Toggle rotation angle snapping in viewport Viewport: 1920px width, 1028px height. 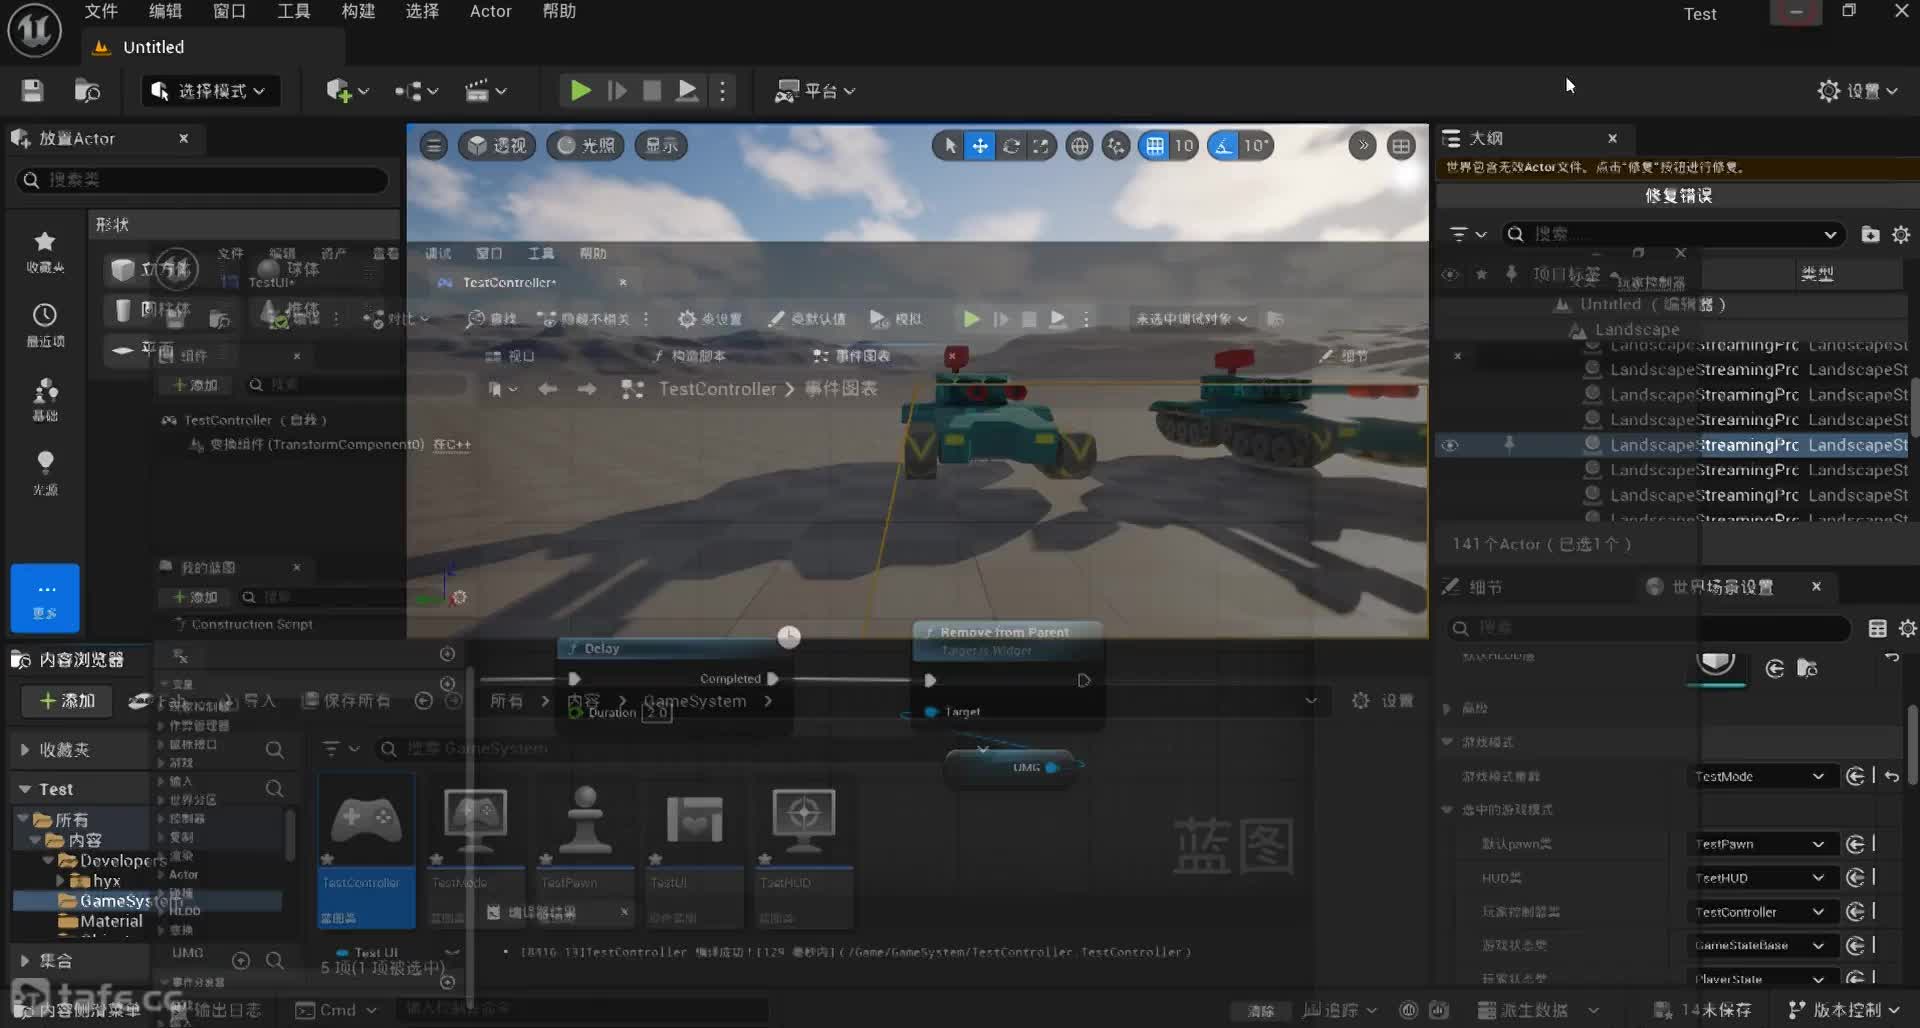tap(1223, 146)
